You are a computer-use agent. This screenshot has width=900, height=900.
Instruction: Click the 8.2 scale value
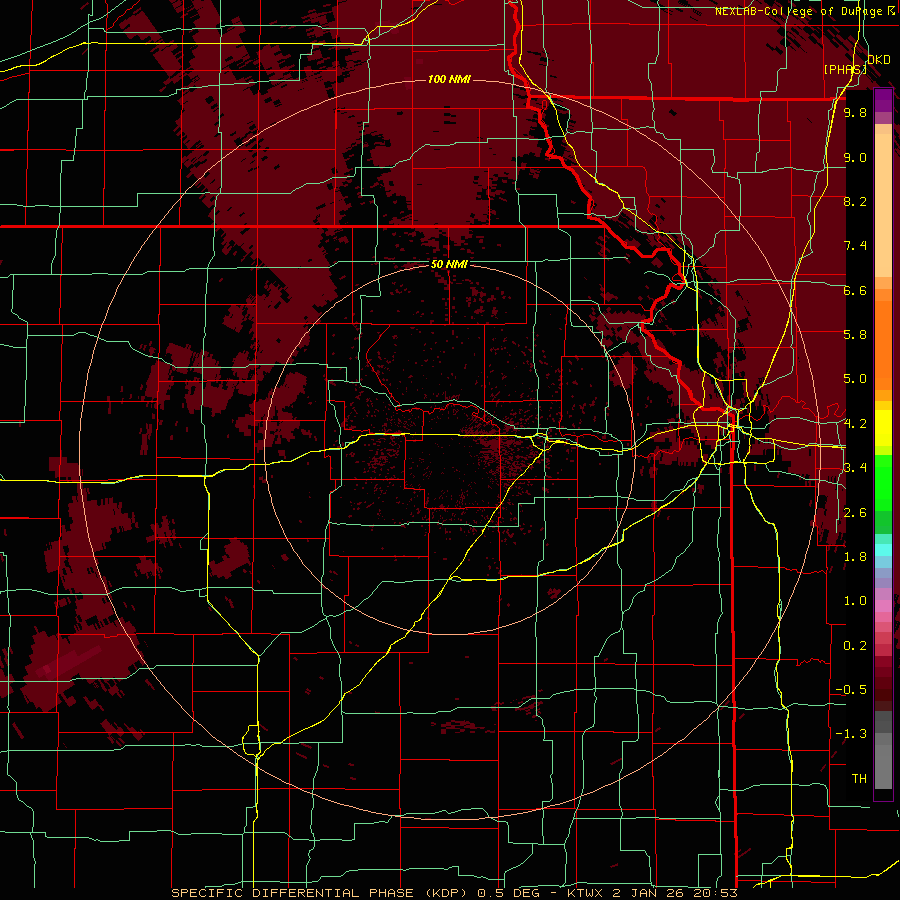[855, 201]
